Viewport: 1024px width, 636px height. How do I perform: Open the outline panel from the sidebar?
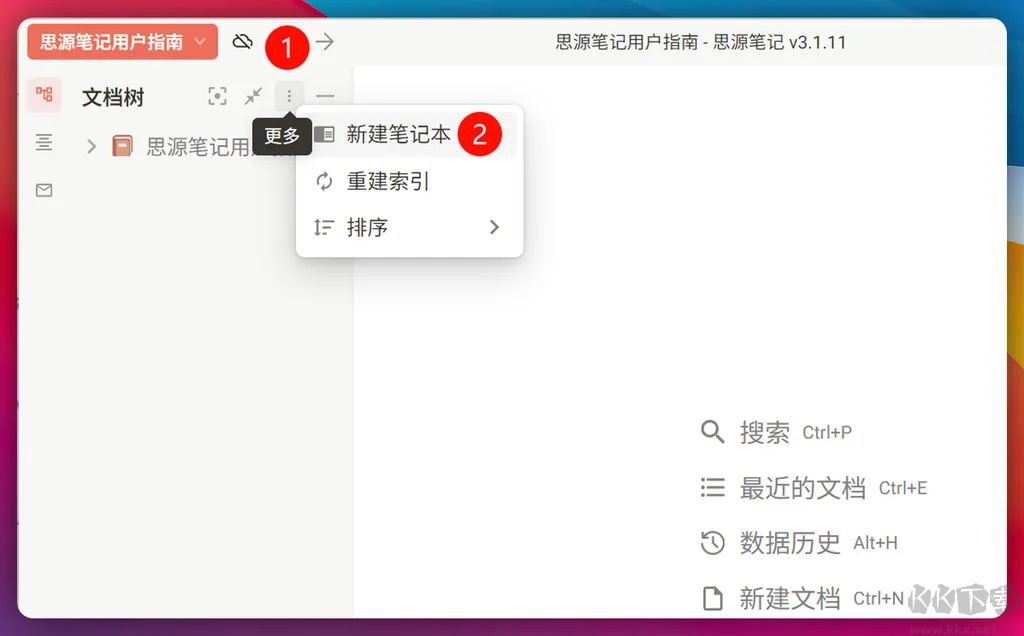coord(43,143)
